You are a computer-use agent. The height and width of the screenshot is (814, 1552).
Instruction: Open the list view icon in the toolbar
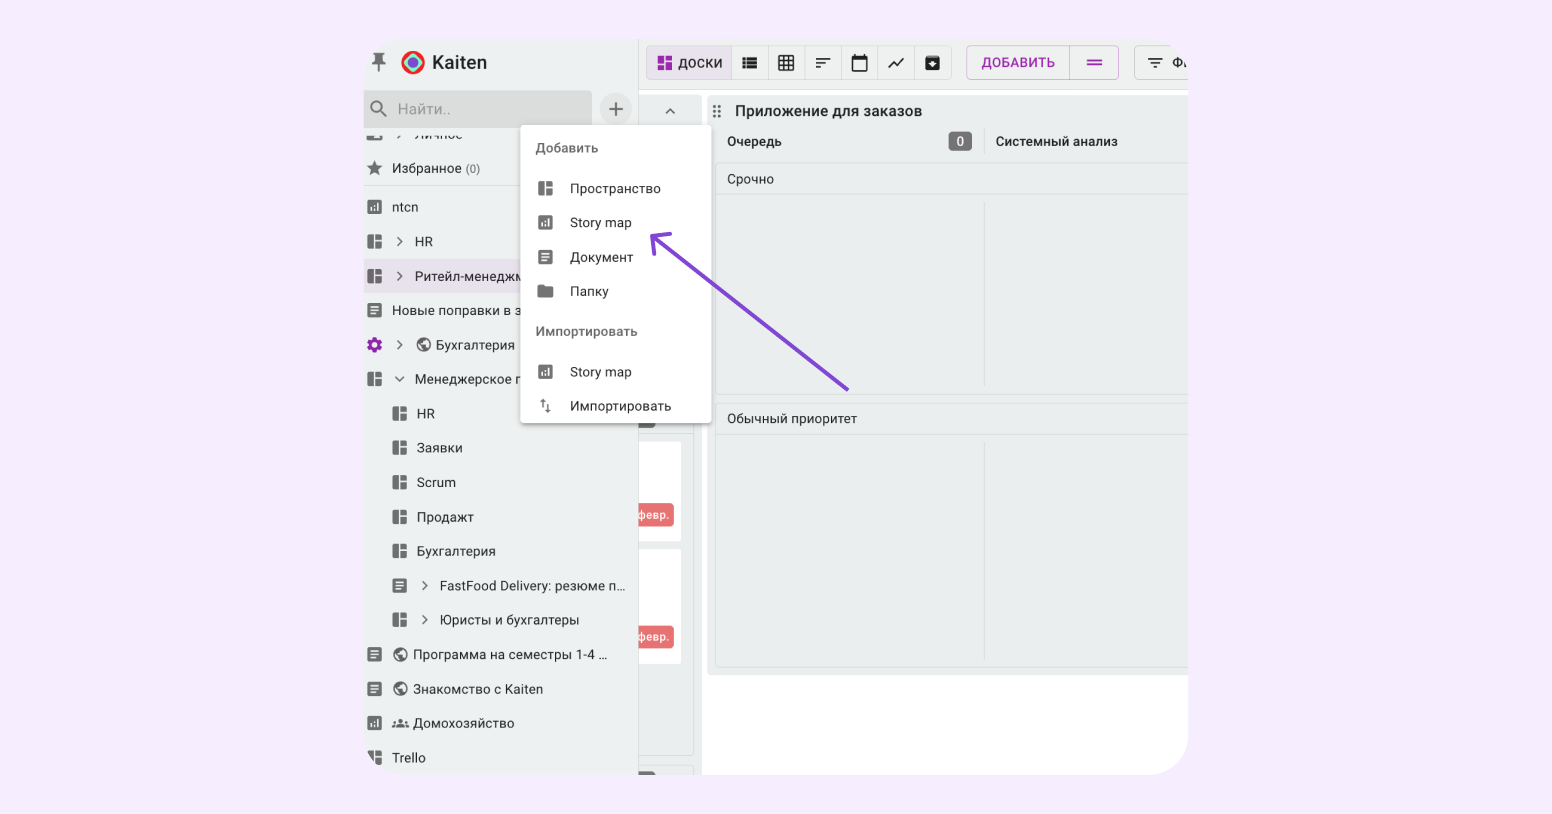tap(750, 62)
